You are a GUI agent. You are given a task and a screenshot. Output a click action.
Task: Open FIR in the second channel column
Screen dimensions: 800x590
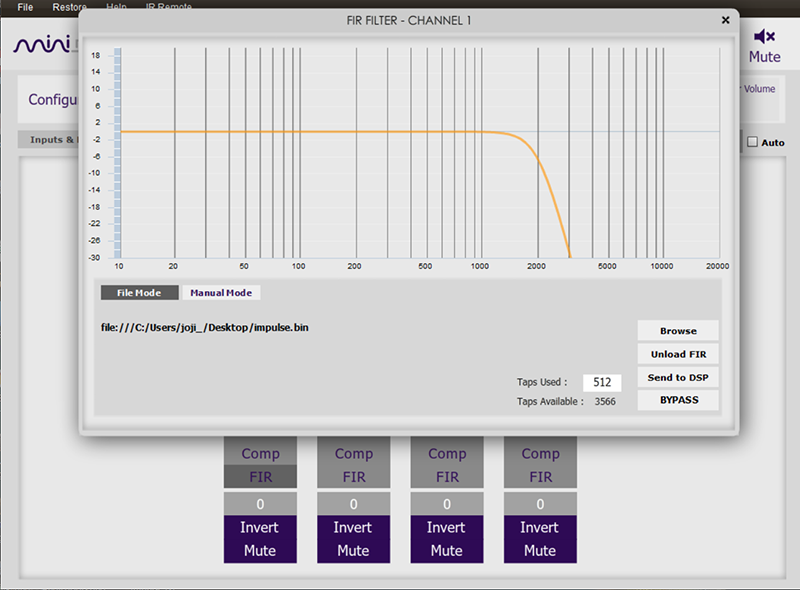click(354, 477)
